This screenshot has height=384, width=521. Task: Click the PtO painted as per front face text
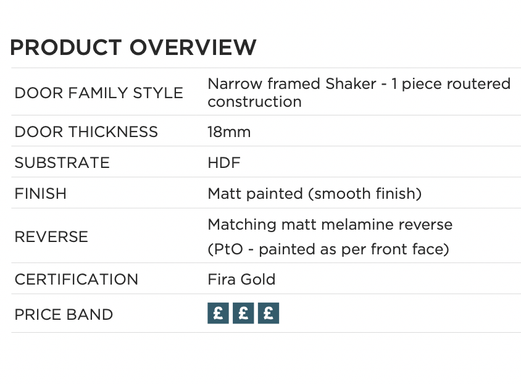[x=328, y=249]
